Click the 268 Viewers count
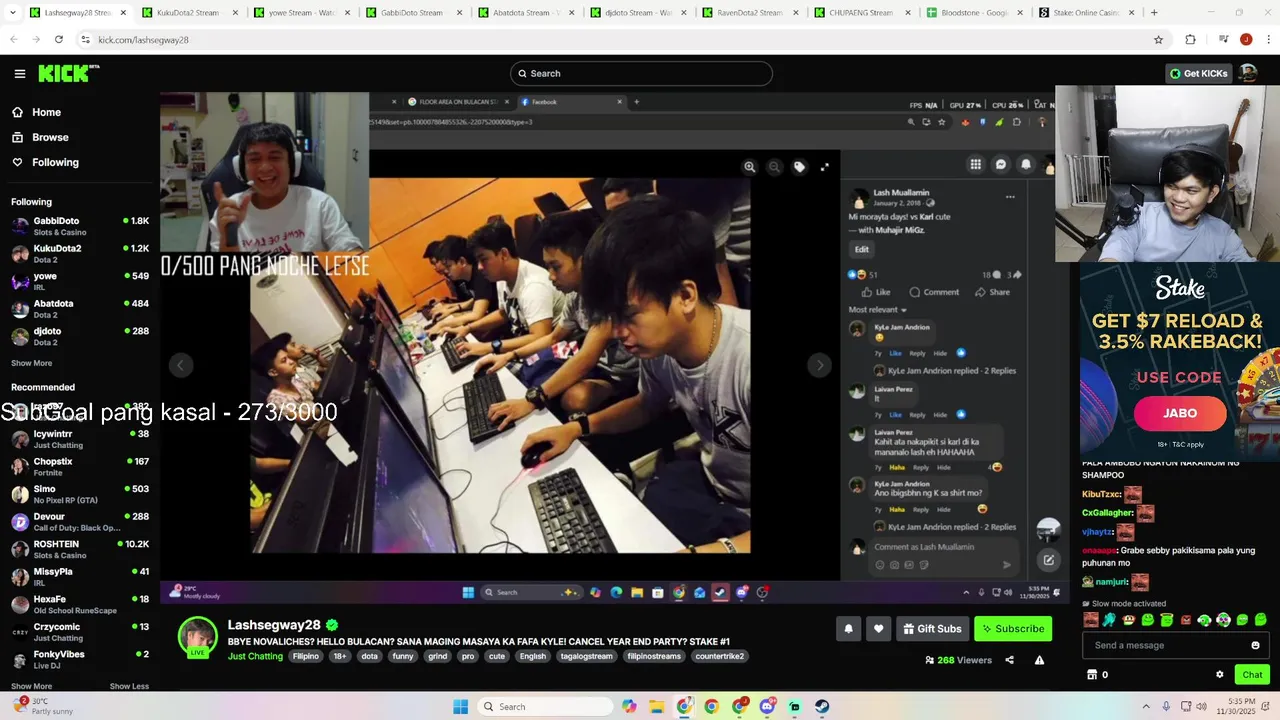Image resolution: width=1280 pixels, height=720 pixels. (958, 660)
